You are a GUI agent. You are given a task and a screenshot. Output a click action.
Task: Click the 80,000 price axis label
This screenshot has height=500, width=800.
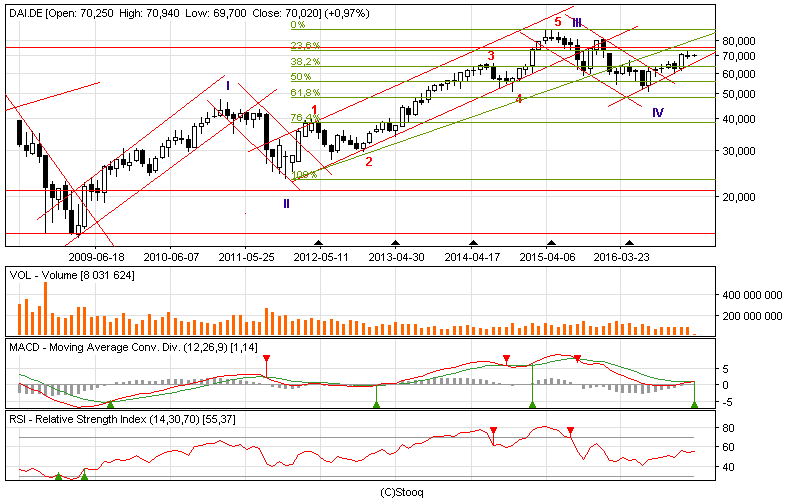(x=739, y=41)
